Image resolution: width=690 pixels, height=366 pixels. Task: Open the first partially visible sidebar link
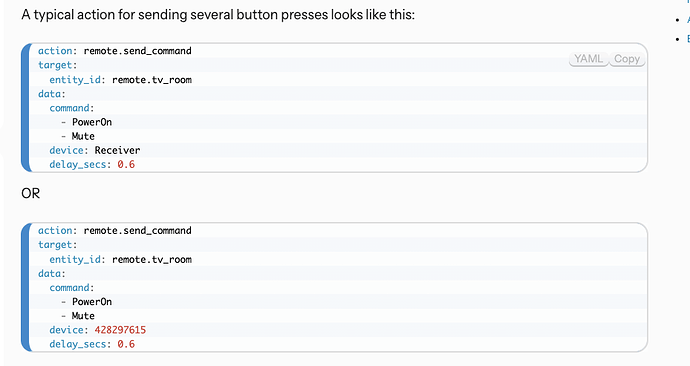(688, 20)
